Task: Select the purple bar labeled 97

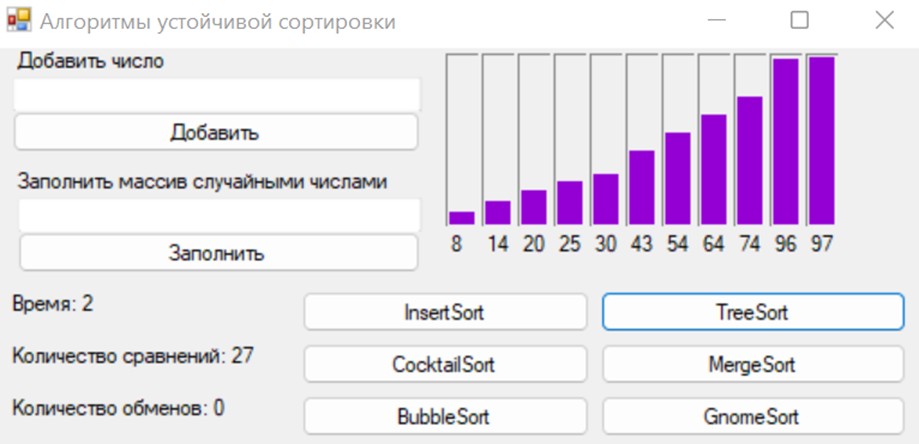Action: (x=821, y=141)
